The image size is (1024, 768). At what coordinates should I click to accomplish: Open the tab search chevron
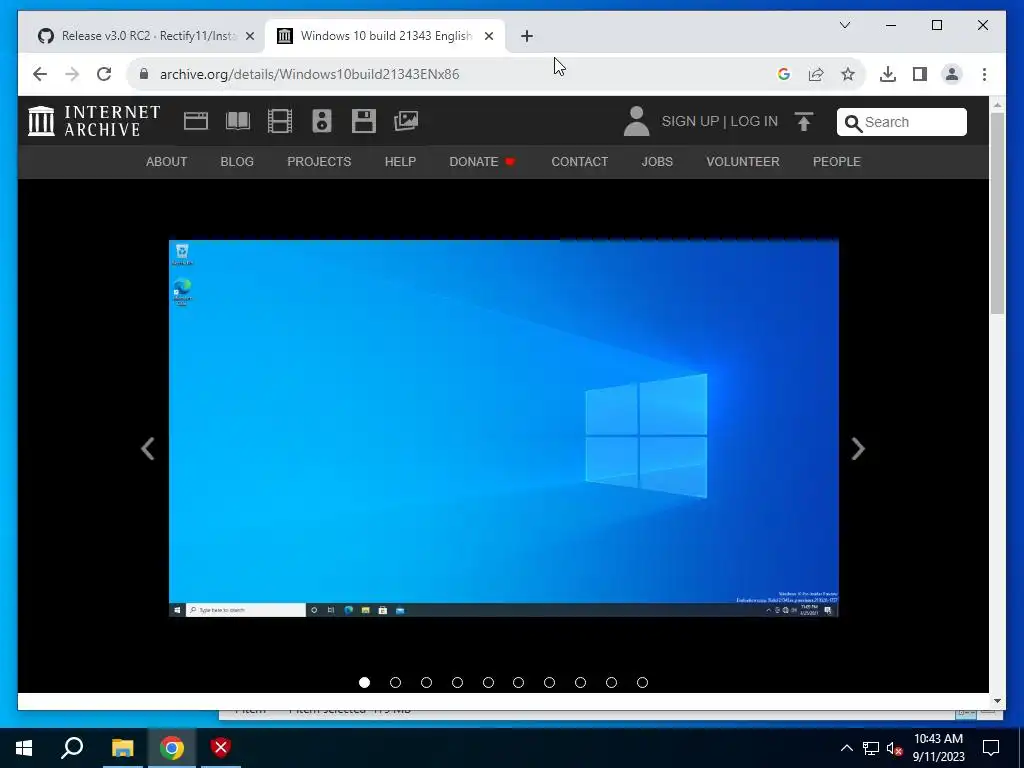[844, 25]
